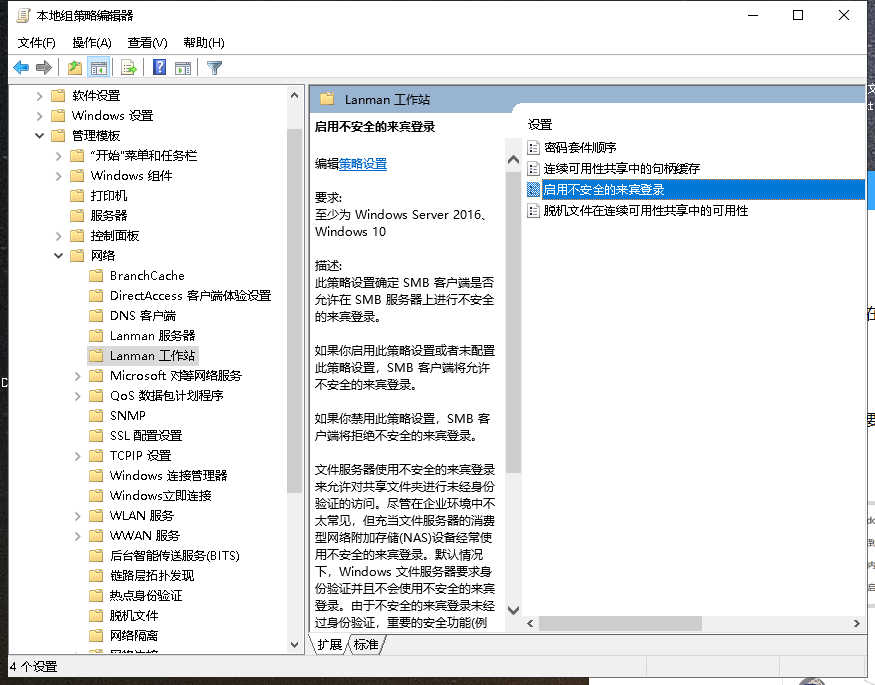The image size is (875, 685).
Task: Click the folder icon beside BranchCache
Action: 97,276
